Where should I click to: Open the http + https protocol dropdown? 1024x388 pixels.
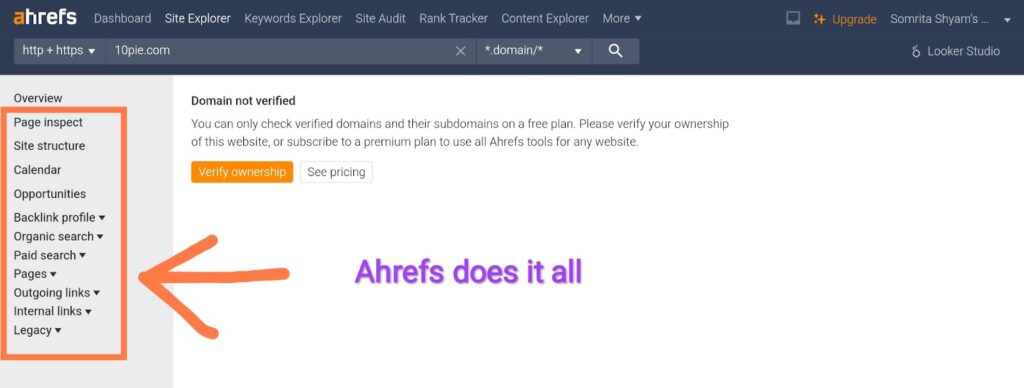point(59,51)
